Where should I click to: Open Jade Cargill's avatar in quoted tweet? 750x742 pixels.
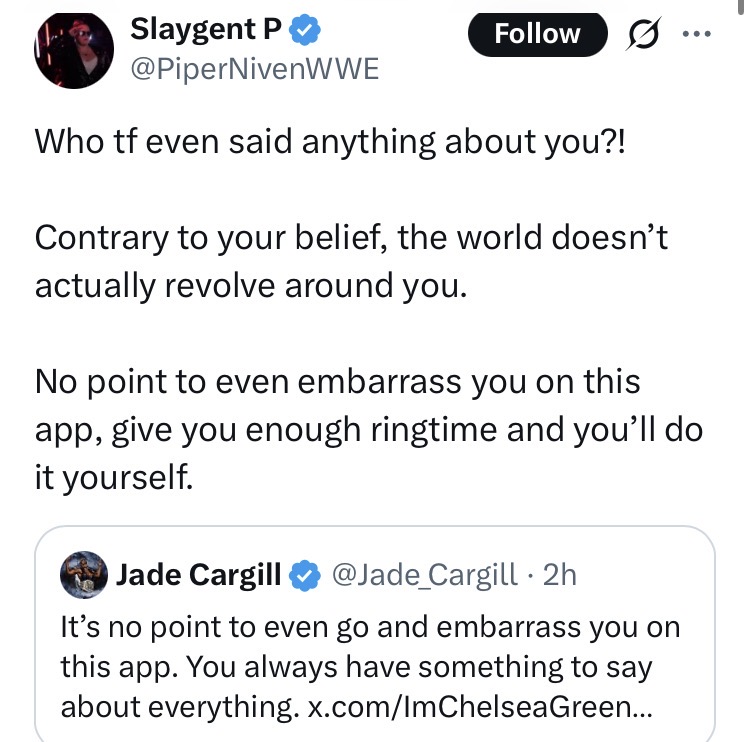[84, 574]
